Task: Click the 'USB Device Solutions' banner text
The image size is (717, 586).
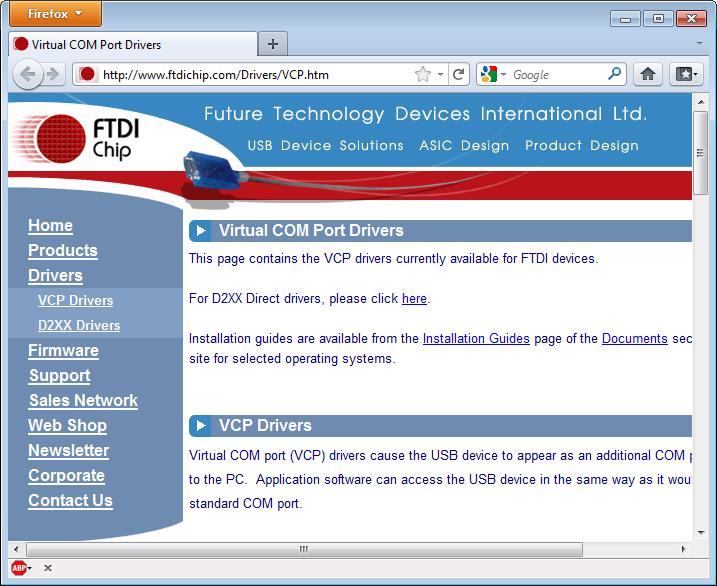Action: 325,146
